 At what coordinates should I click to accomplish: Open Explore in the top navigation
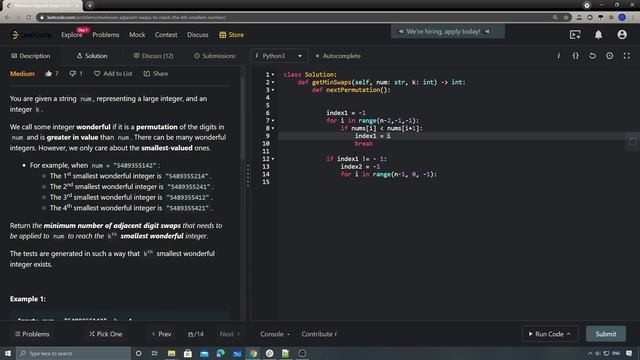click(72, 35)
